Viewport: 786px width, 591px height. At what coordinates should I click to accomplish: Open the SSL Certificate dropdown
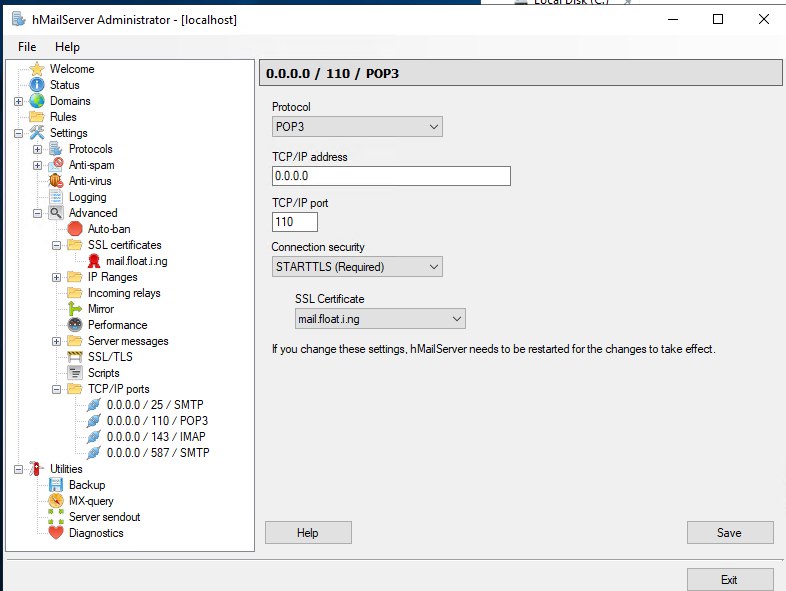pyautogui.click(x=380, y=319)
